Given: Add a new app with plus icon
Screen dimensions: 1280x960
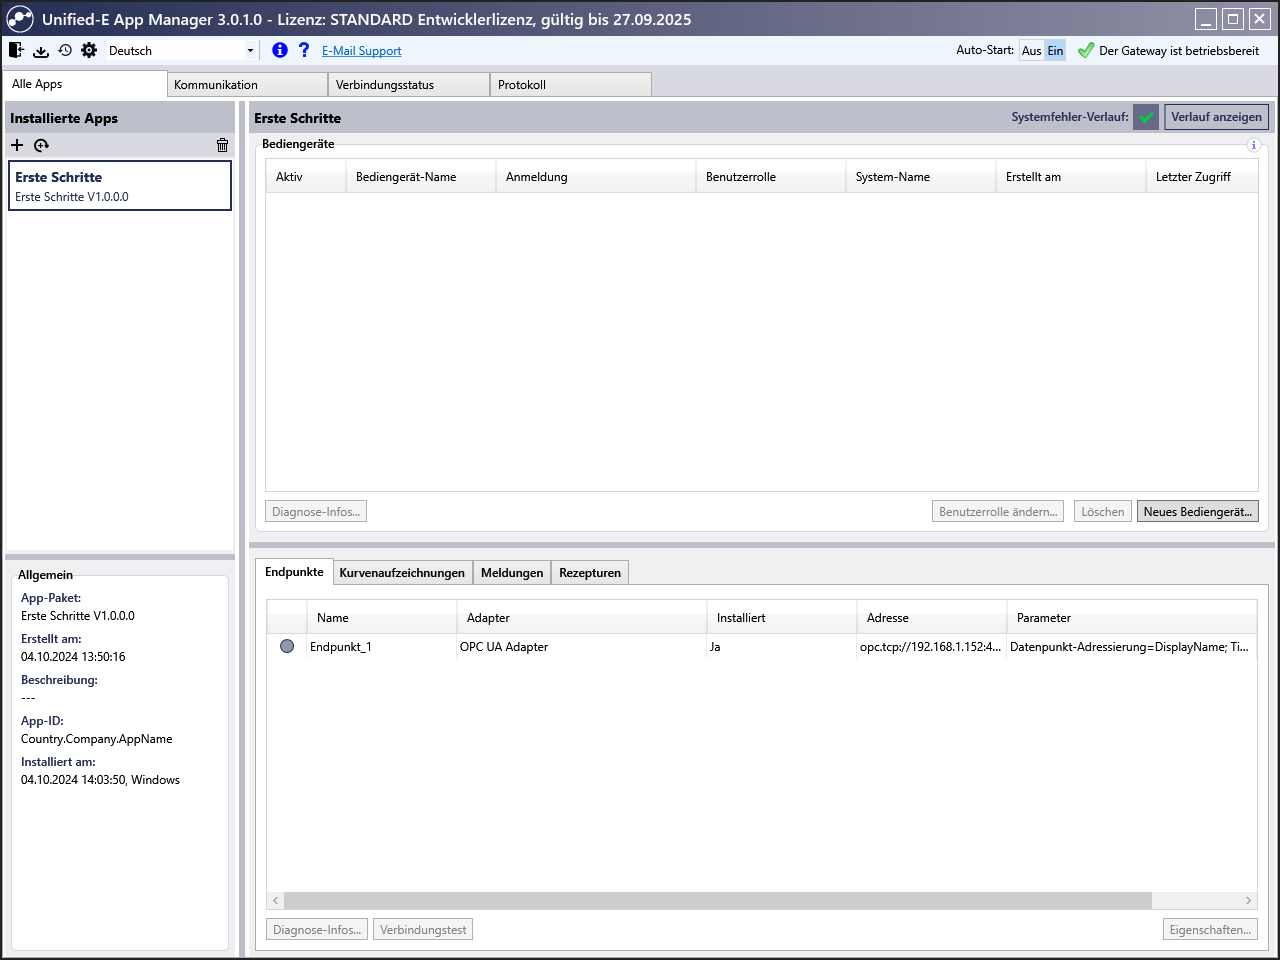Looking at the screenshot, I should [17, 145].
